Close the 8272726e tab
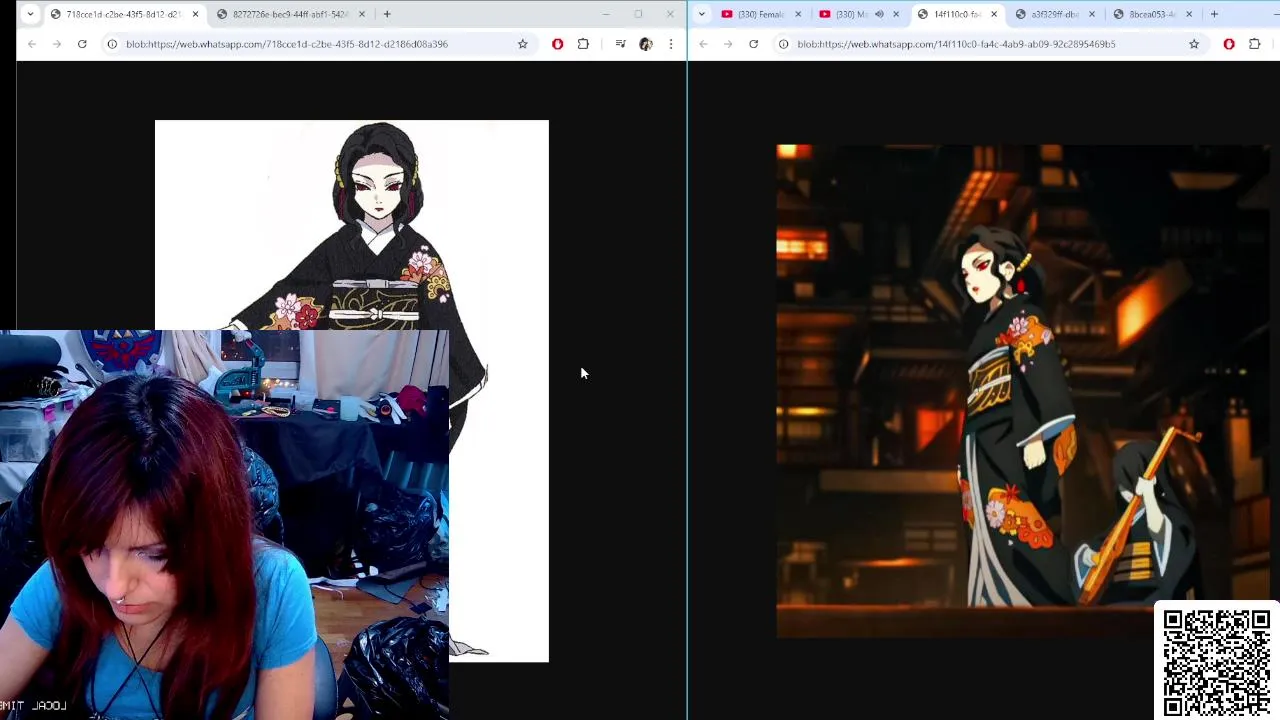The image size is (1280, 720). (362, 14)
